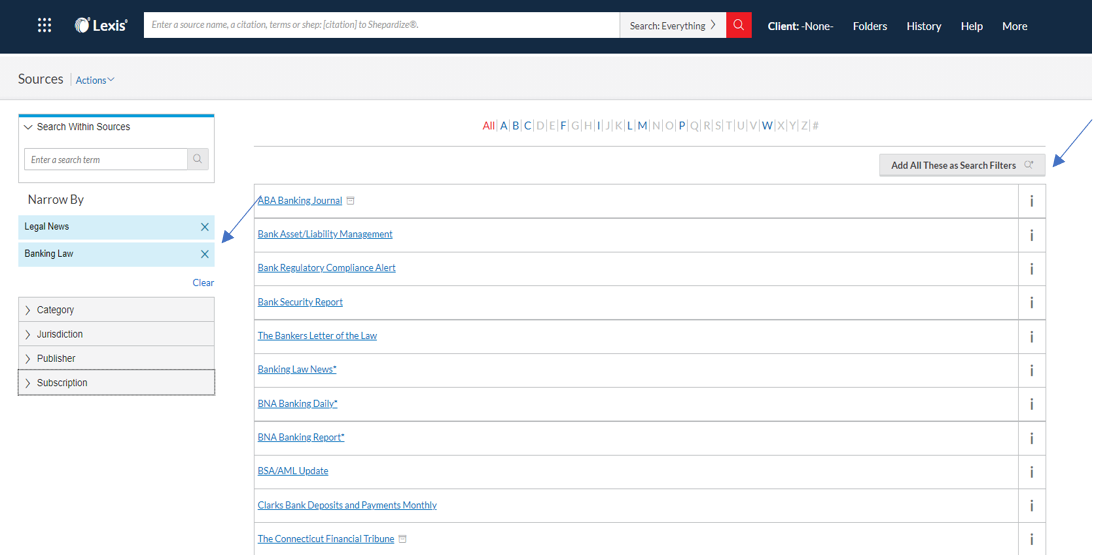Open BSA/AML Update link
Screen dimensions: 1093x555
point(293,471)
